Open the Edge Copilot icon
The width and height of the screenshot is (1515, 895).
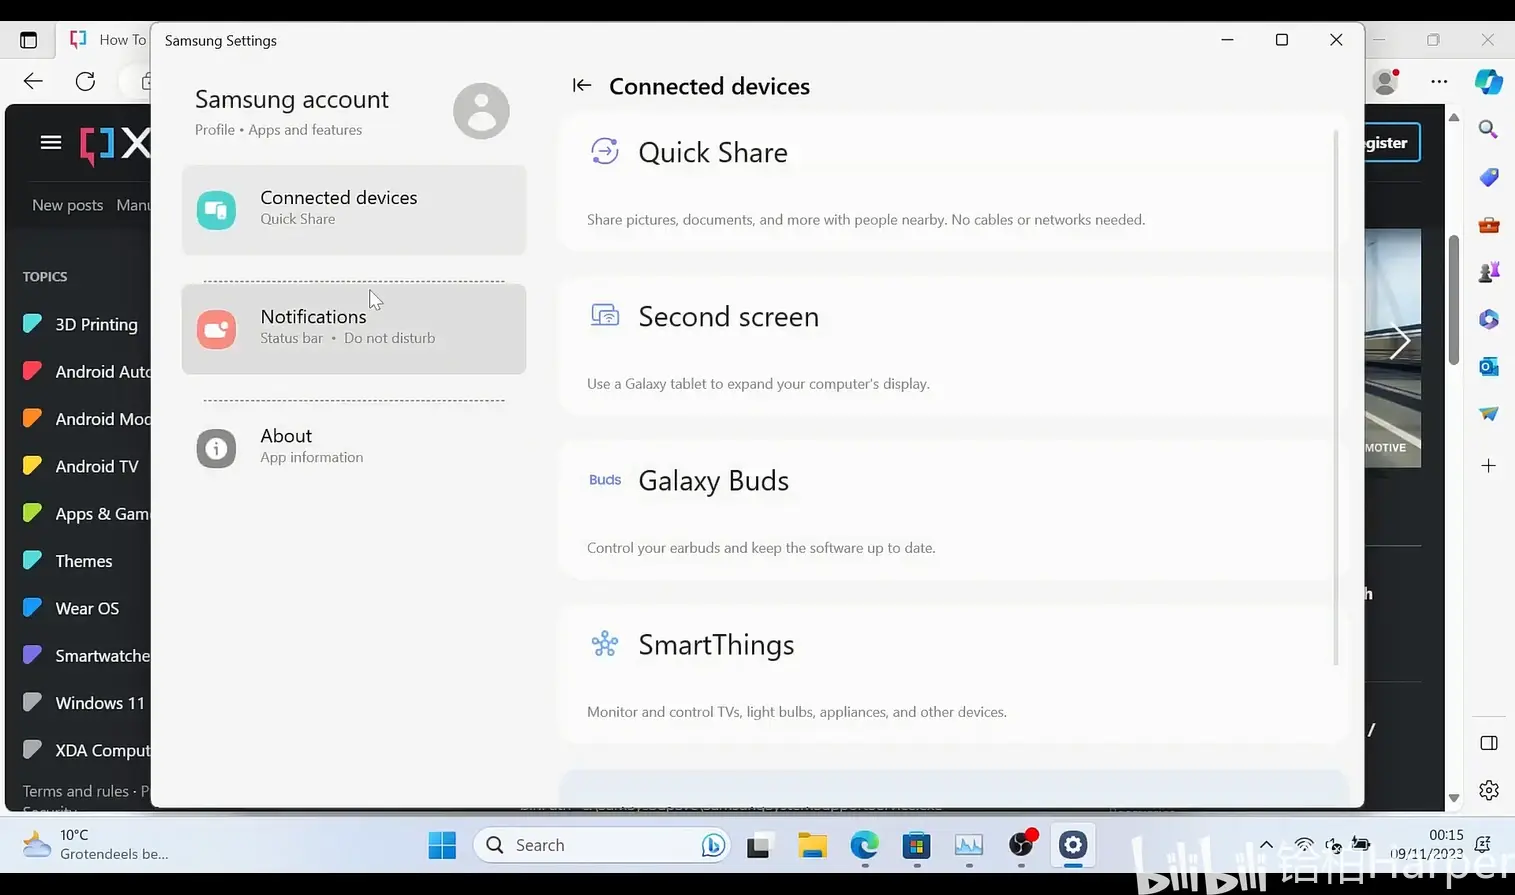1489,81
